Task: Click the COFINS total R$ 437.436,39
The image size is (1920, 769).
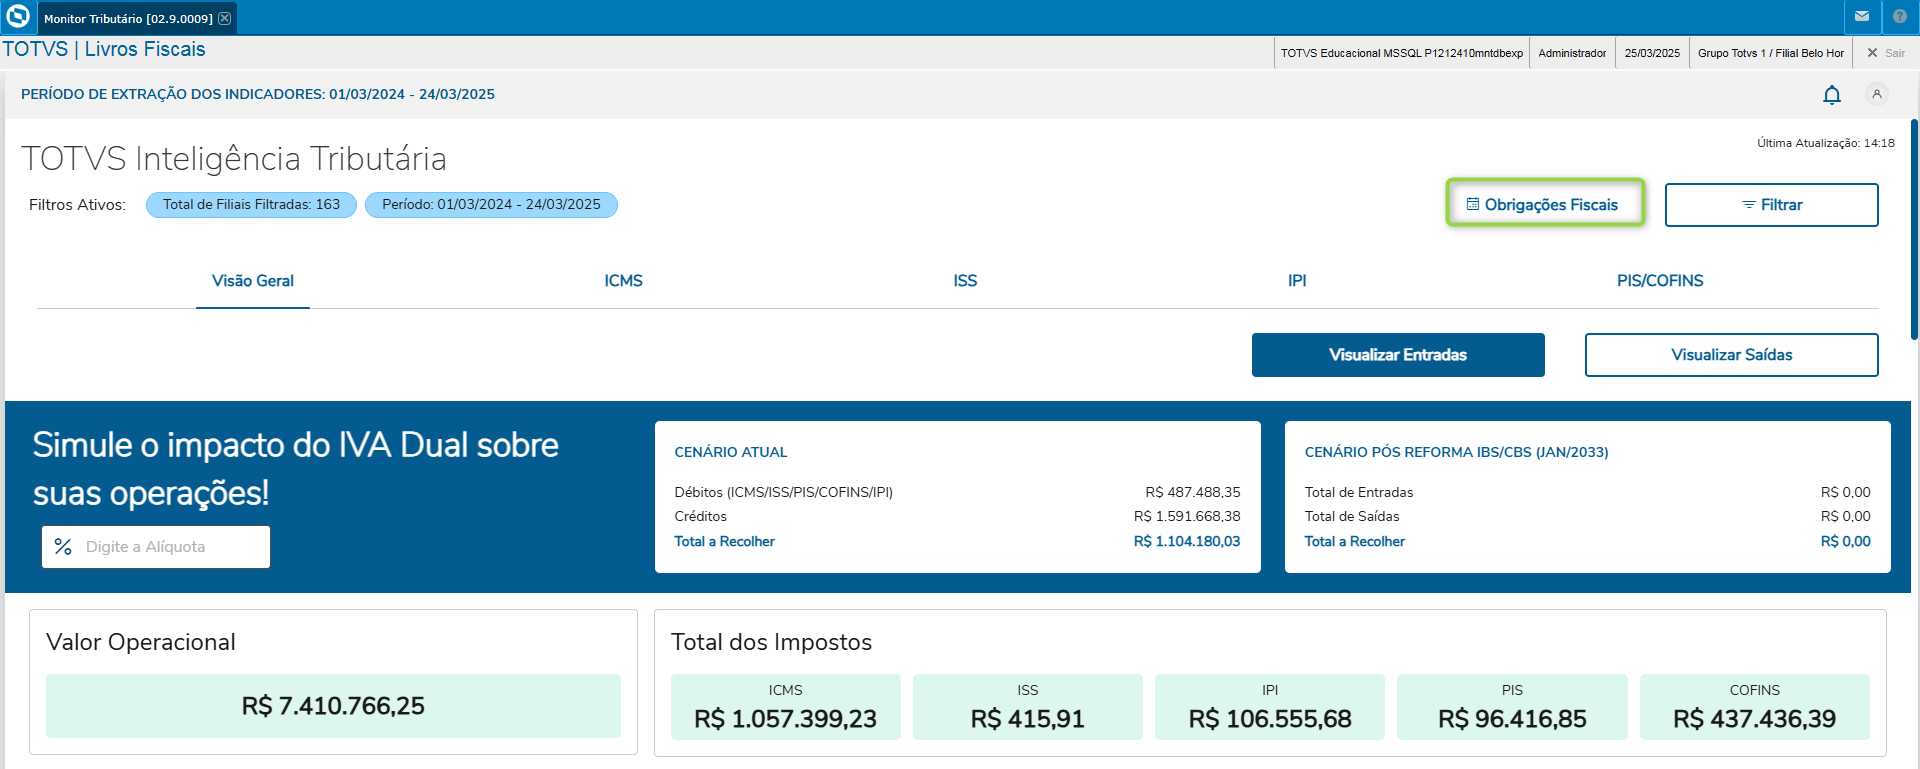Action: click(1754, 719)
